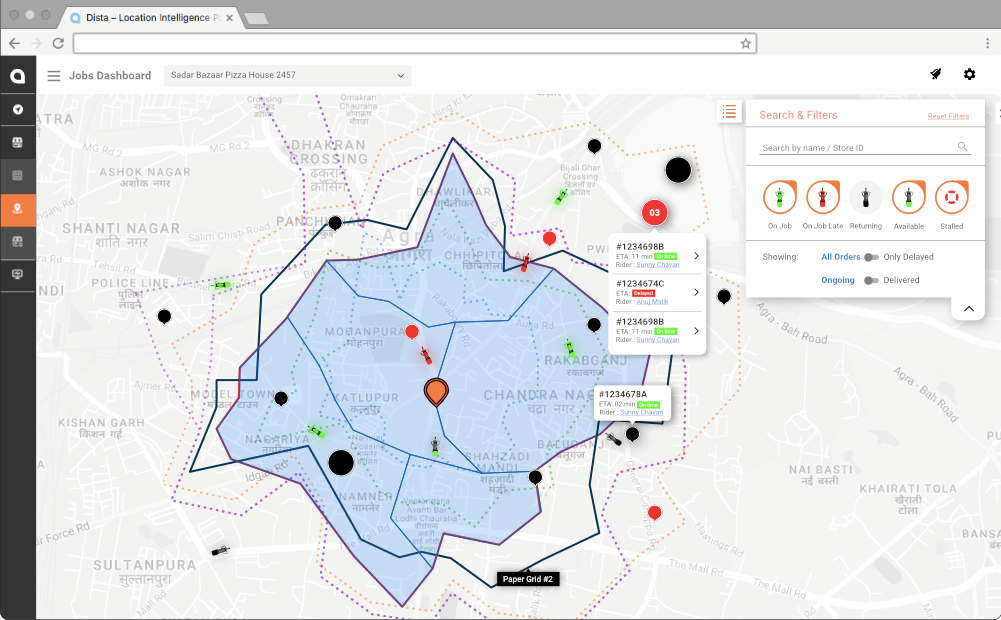Click the red 03 cluster marker
Image resolution: width=1001 pixels, height=620 pixels.
click(654, 213)
